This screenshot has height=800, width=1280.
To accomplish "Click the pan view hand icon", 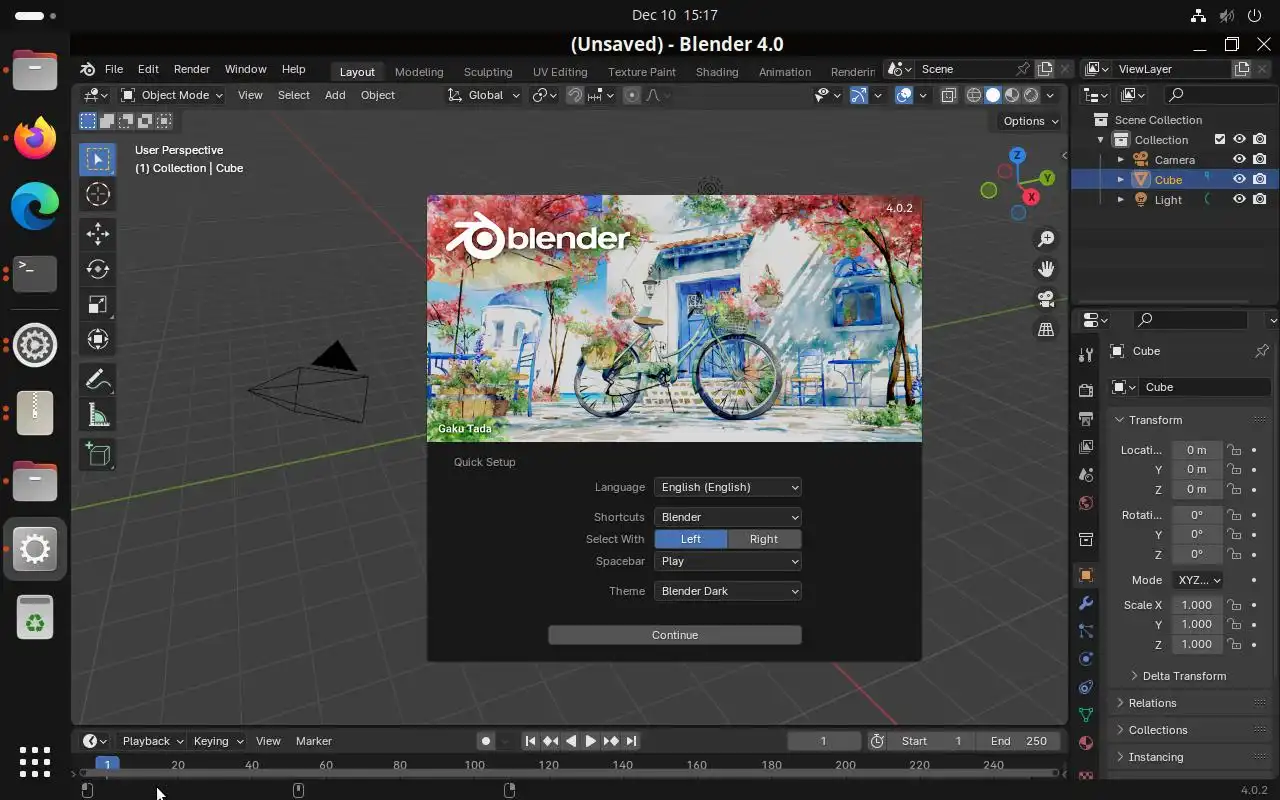I will point(1046,269).
